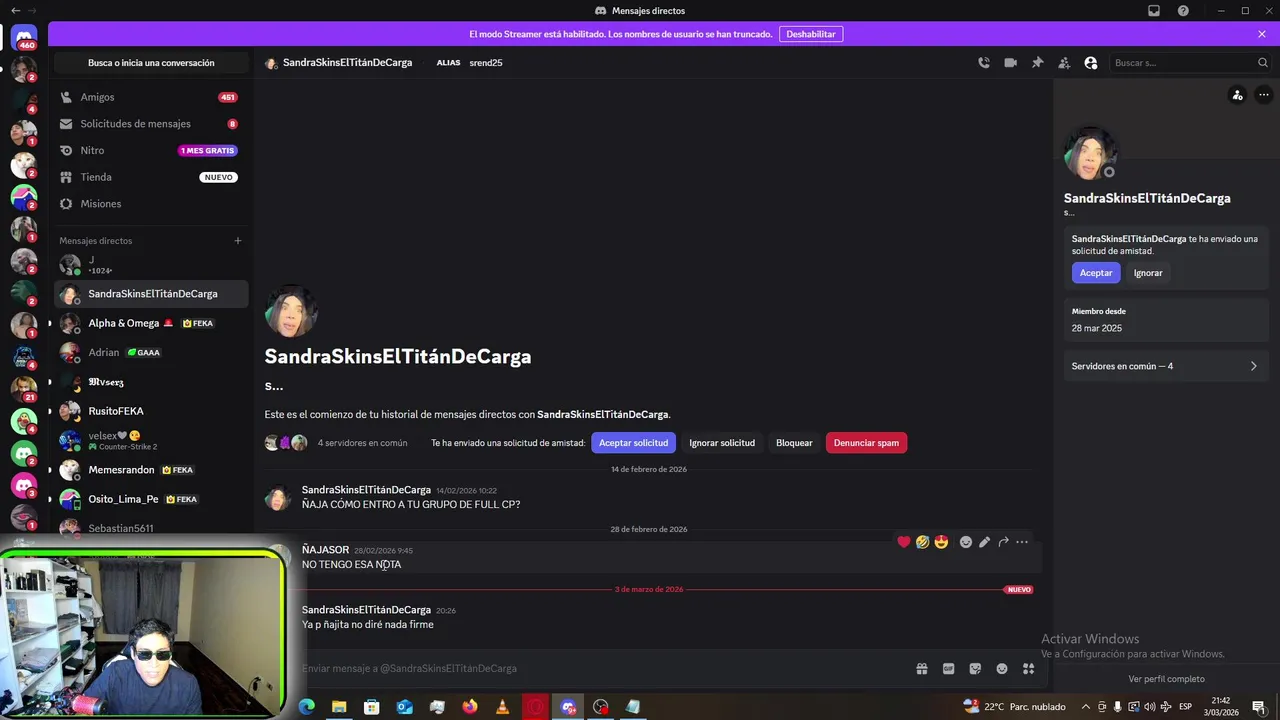Click DM entry J in sidebar

[149, 265]
